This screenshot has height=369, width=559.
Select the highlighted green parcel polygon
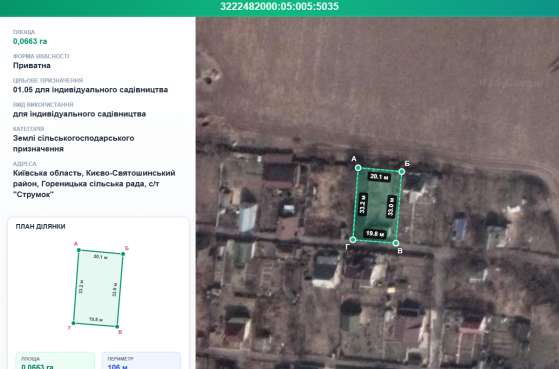point(377,205)
